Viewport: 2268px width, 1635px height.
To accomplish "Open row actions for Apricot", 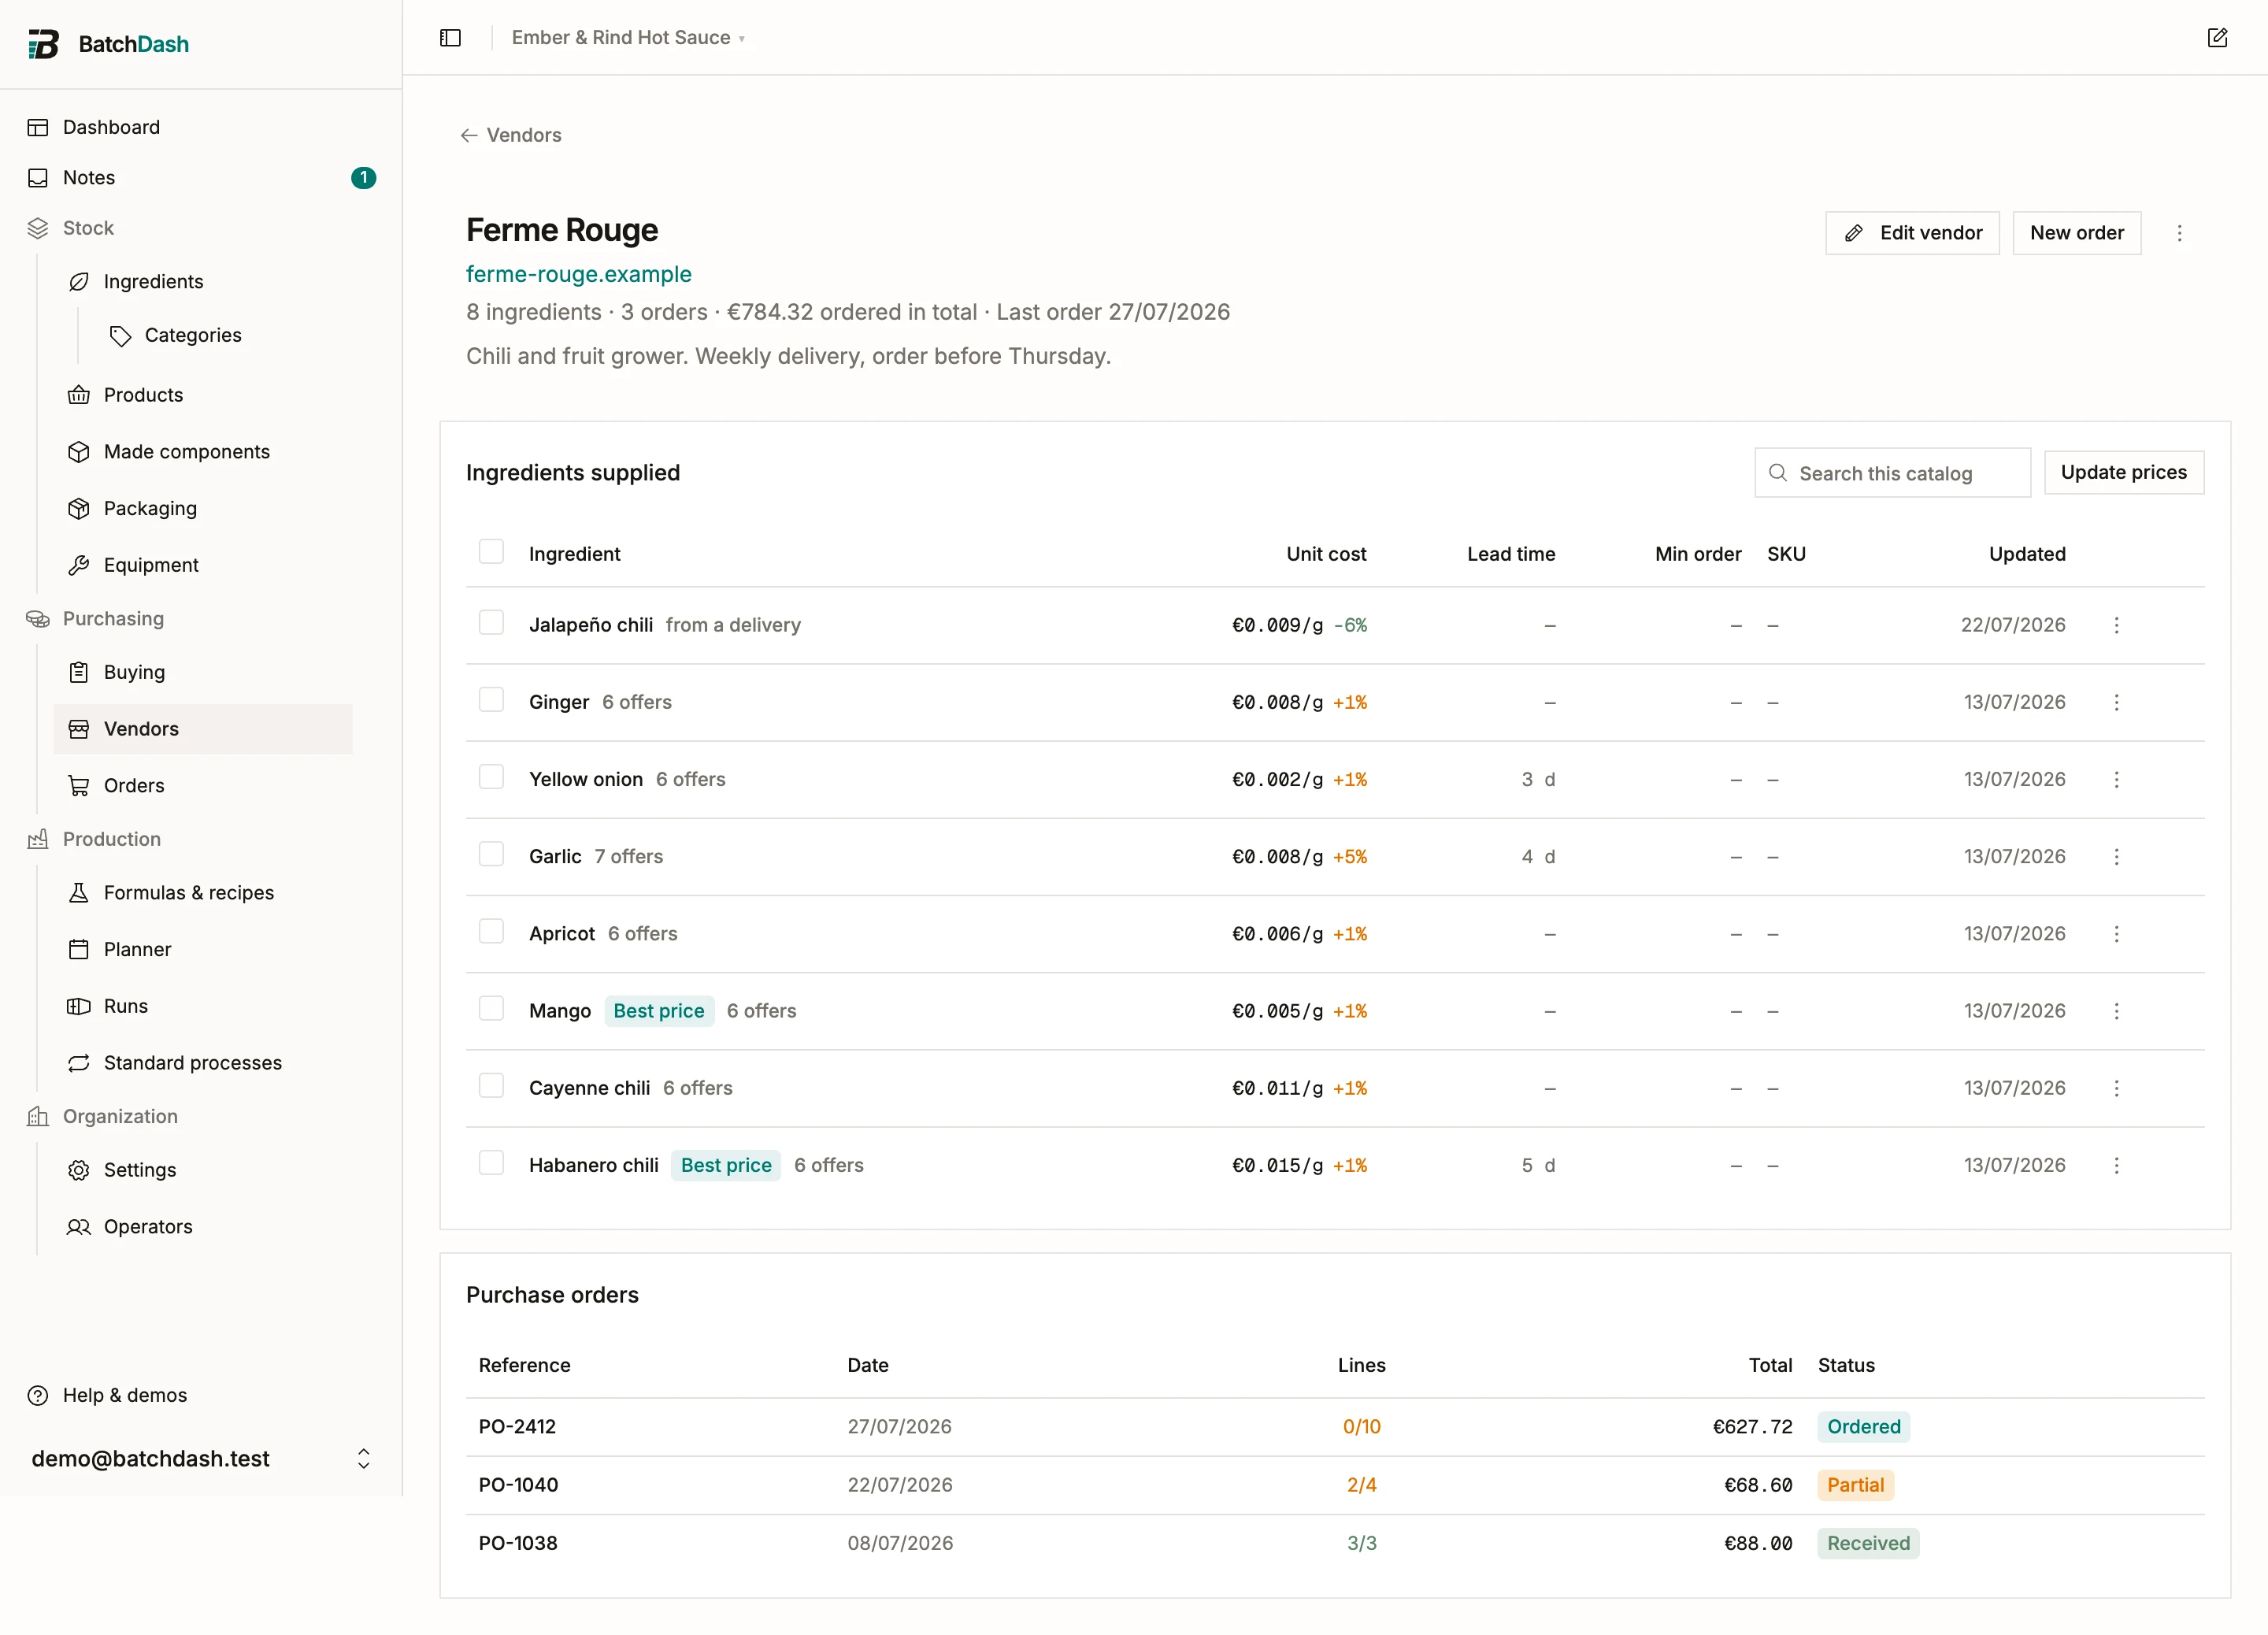I will 2116,933.
